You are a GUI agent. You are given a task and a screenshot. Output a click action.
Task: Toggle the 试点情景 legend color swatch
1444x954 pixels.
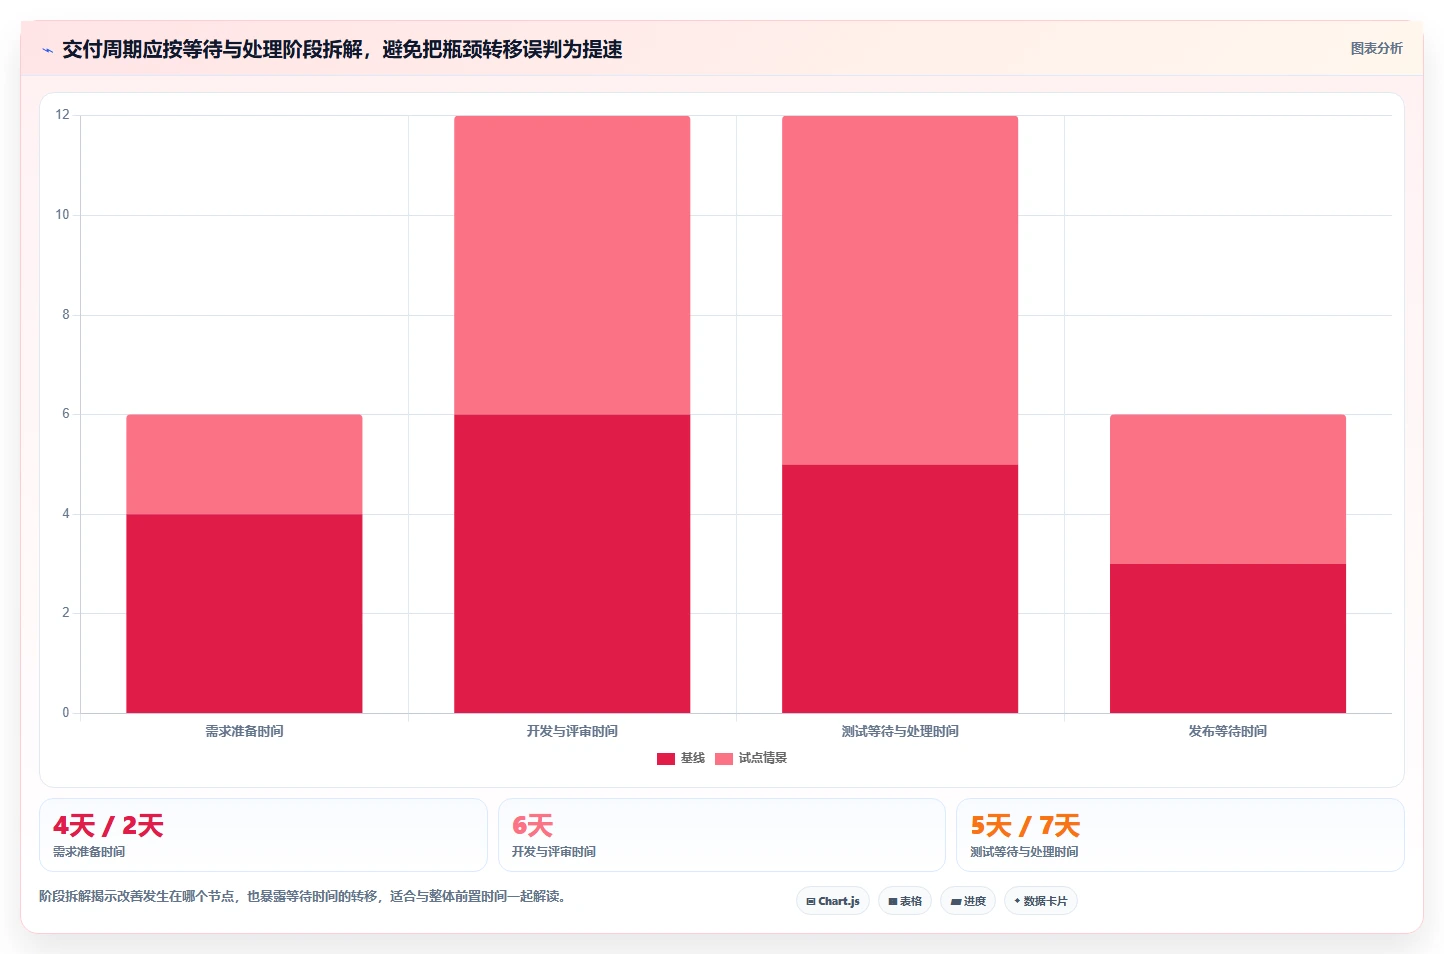[724, 759]
